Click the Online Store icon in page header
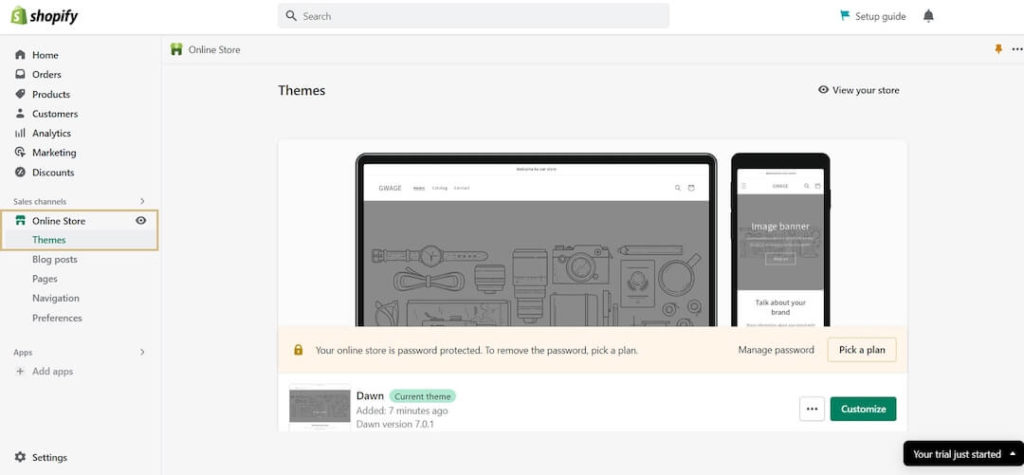Viewport: 1024px width, 475px height. click(x=176, y=49)
